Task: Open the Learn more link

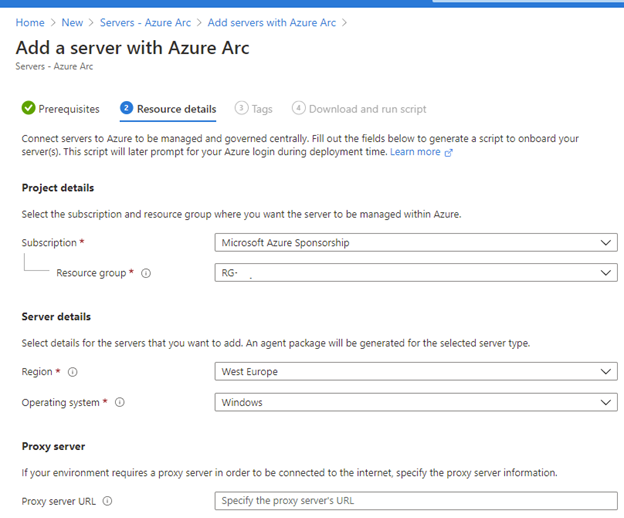Action: click(414, 152)
